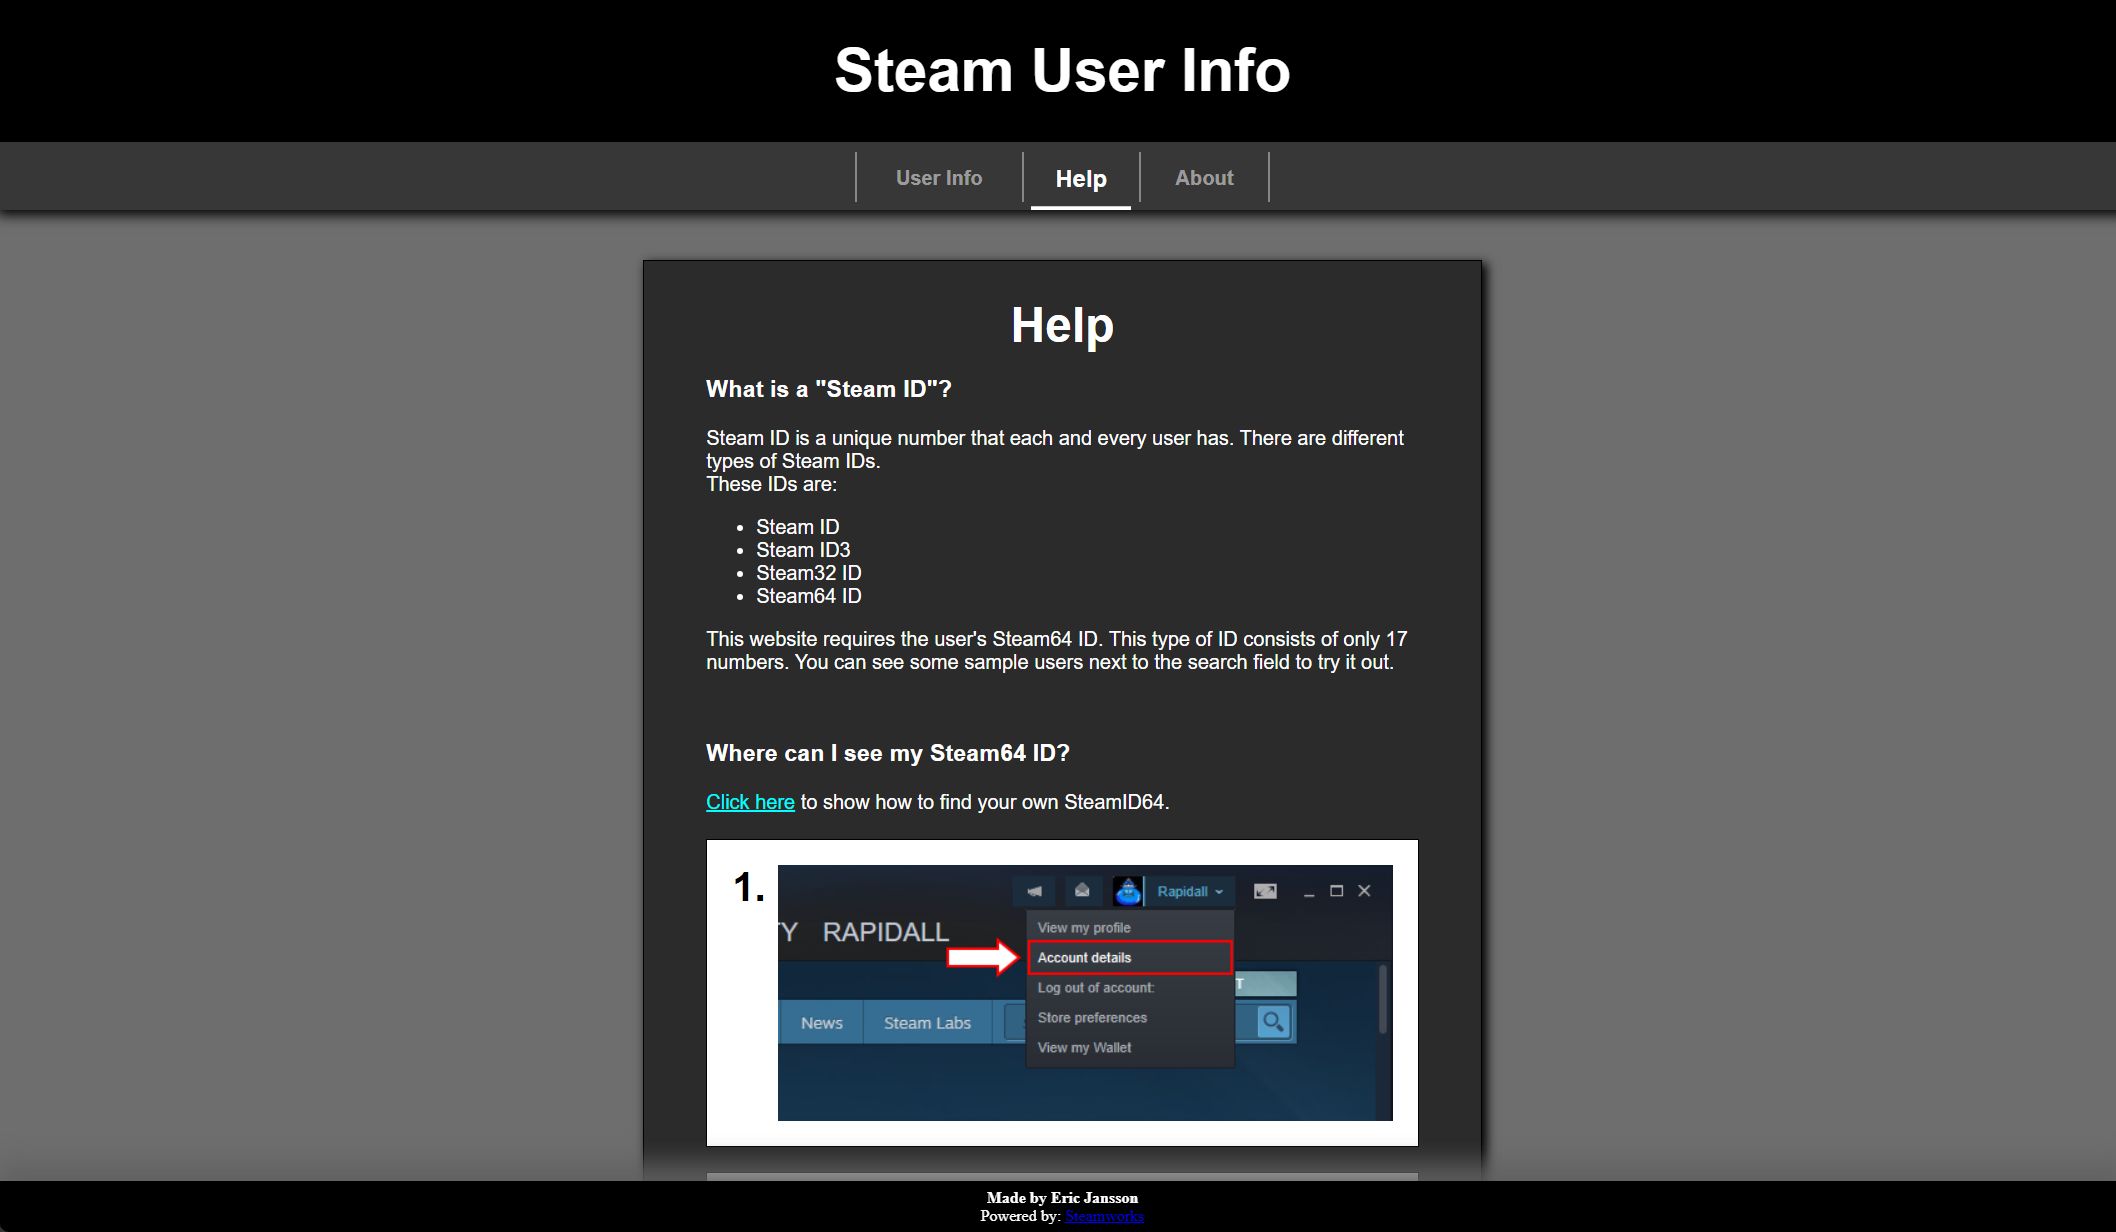Select the Help tab
This screenshot has width=2116, height=1232.
(x=1081, y=179)
